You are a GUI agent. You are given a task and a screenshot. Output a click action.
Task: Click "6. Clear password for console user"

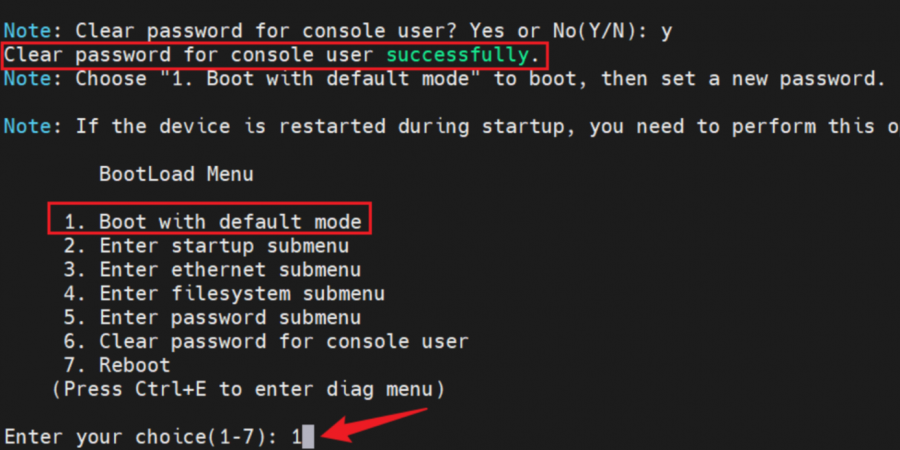[x=266, y=342]
